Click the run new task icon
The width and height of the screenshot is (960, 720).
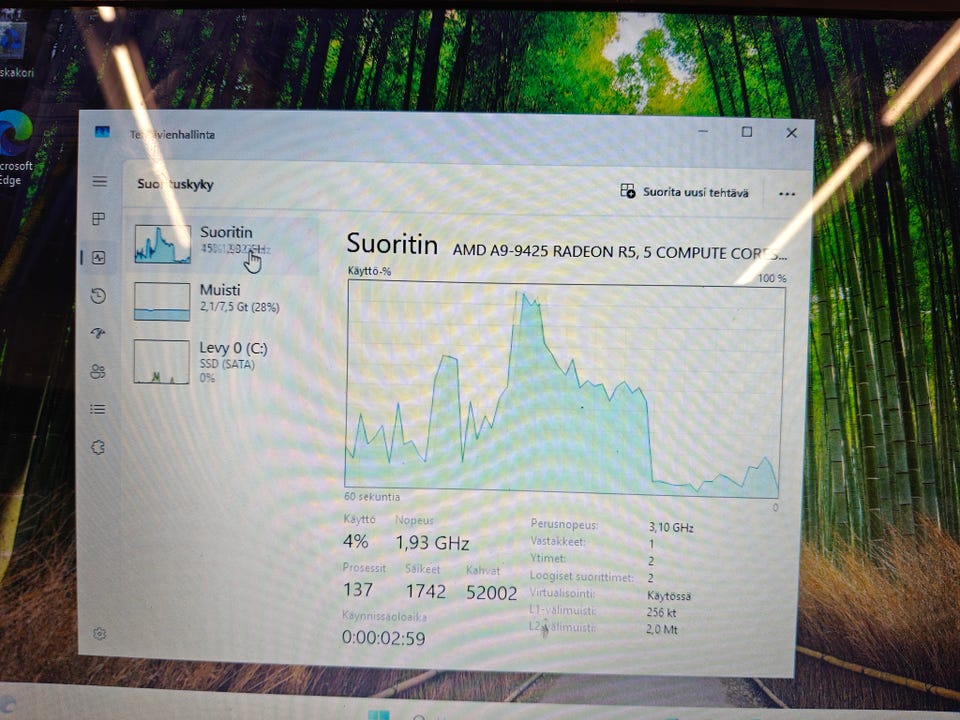tap(628, 191)
